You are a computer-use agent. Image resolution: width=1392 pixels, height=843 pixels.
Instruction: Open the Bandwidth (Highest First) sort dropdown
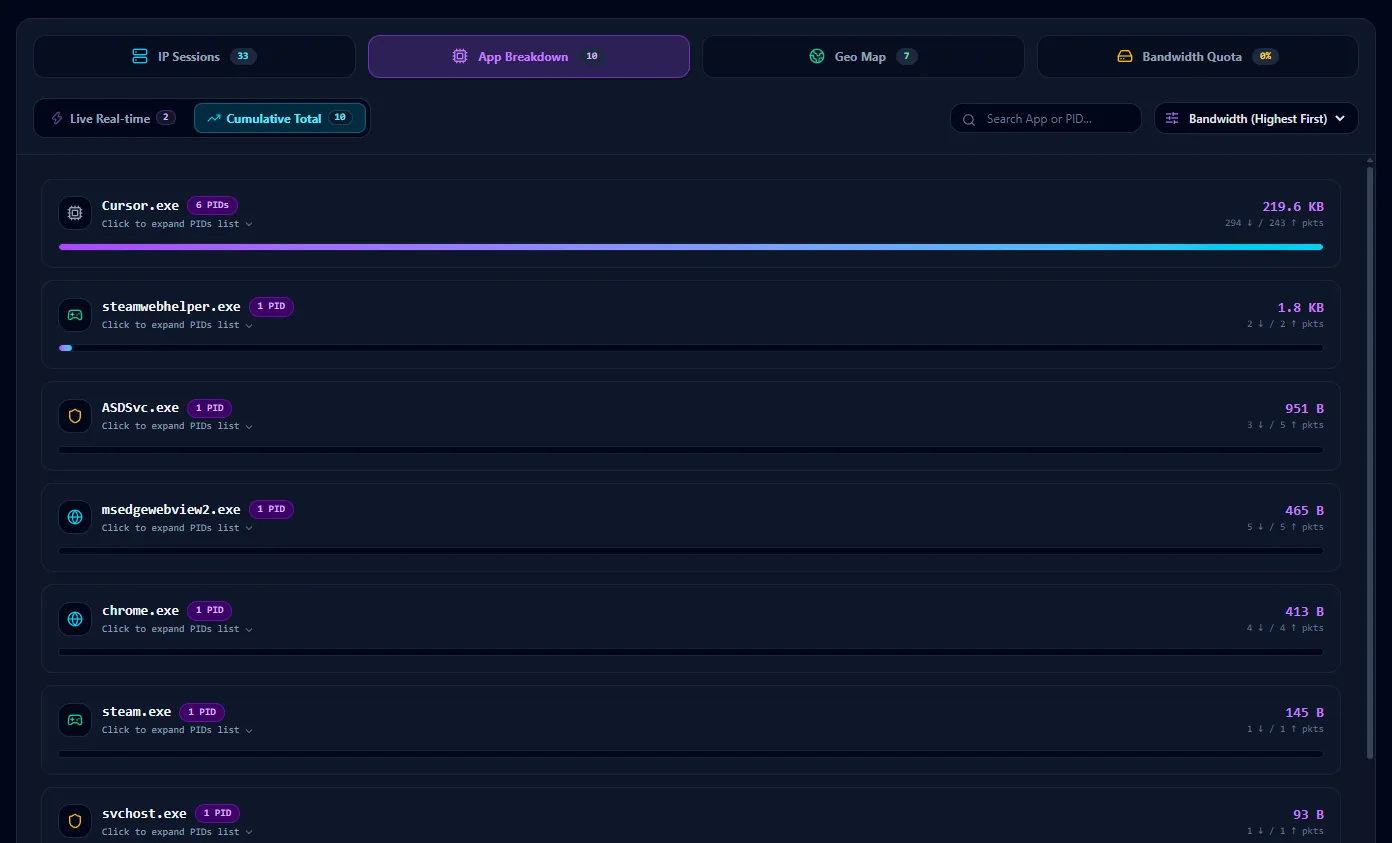coord(1256,118)
